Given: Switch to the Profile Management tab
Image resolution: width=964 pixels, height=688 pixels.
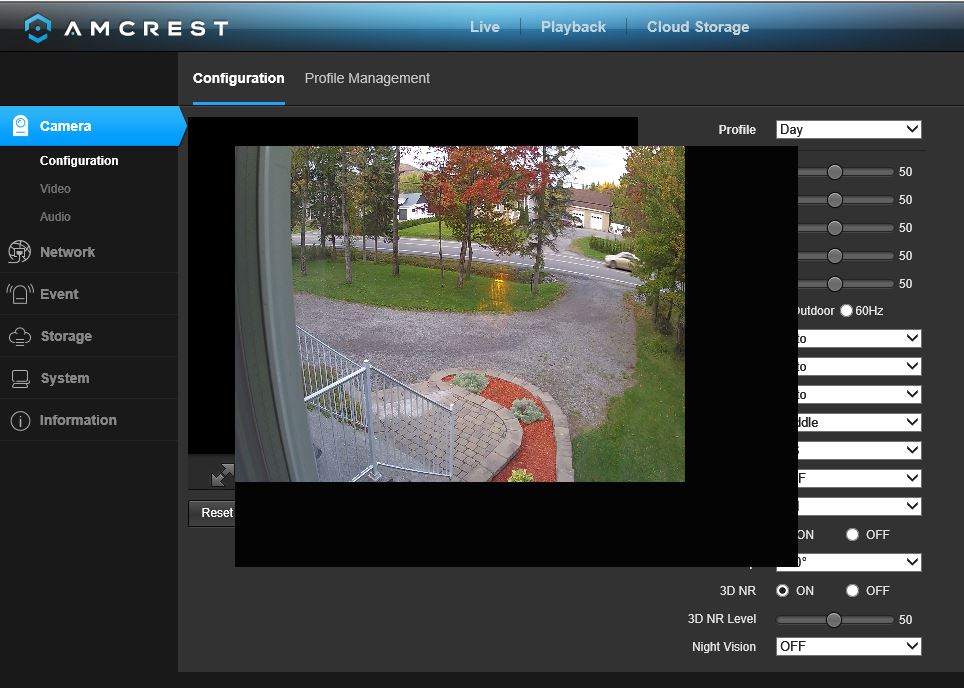Looking at the screenshot, I should click(367, 78).
